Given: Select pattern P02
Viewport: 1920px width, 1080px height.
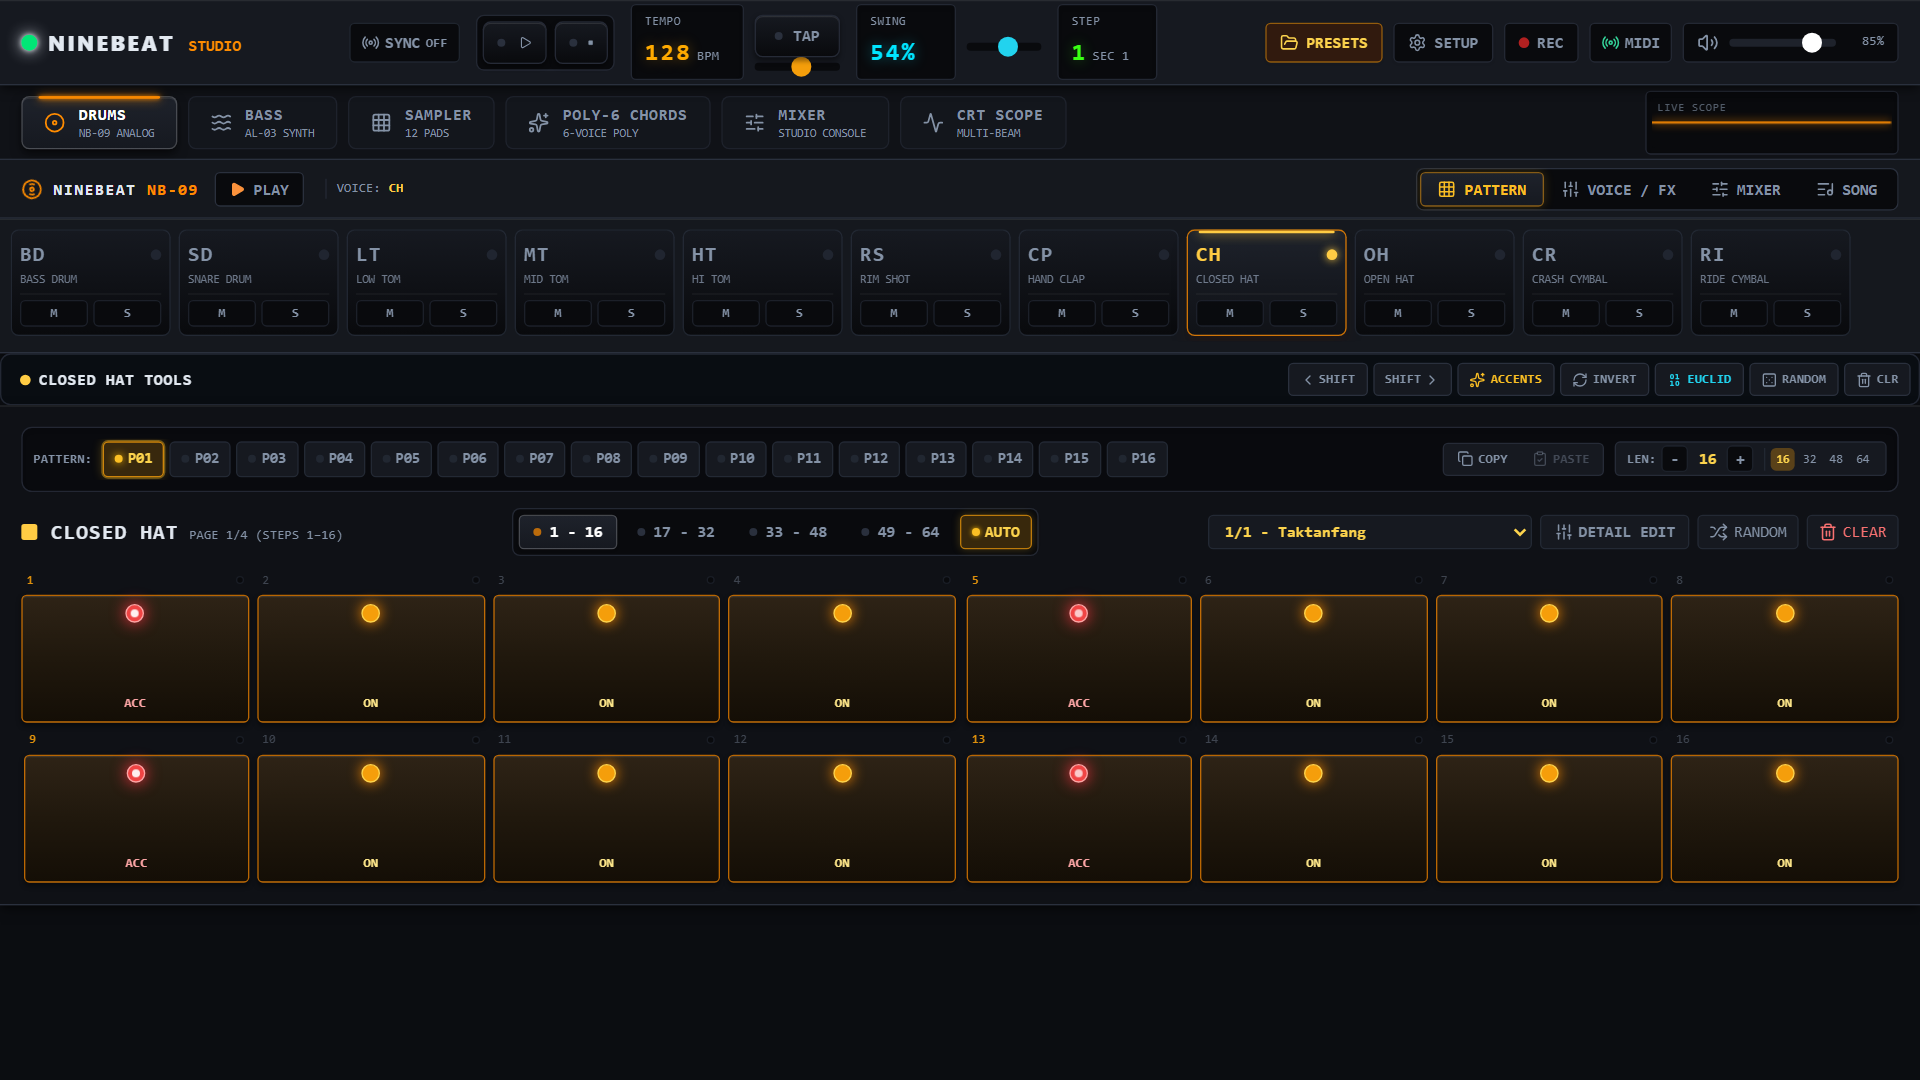Looking at the screenshot, I should point(200,459).
